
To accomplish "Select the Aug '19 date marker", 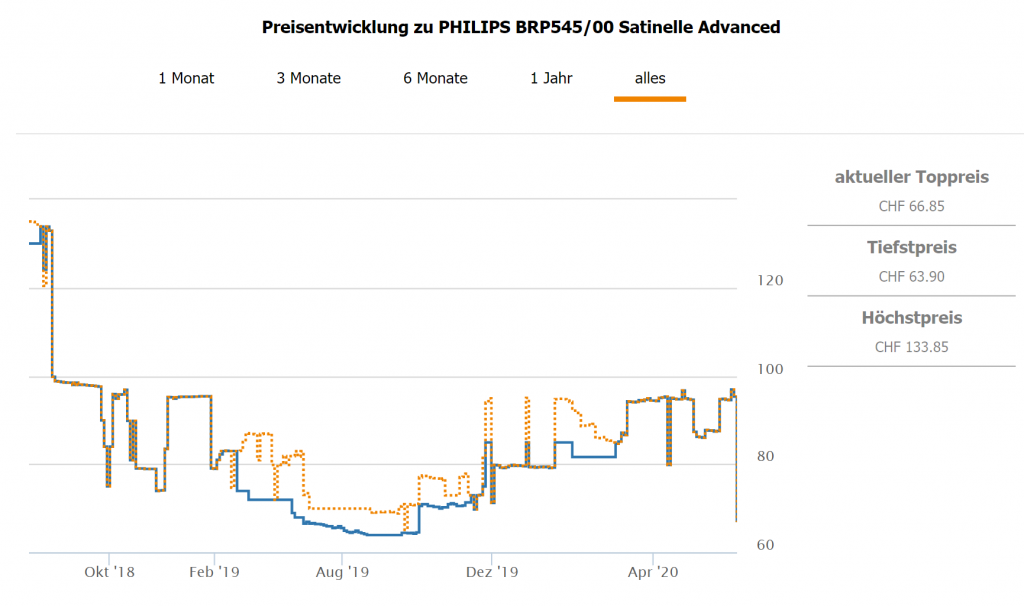I will 342,573.
